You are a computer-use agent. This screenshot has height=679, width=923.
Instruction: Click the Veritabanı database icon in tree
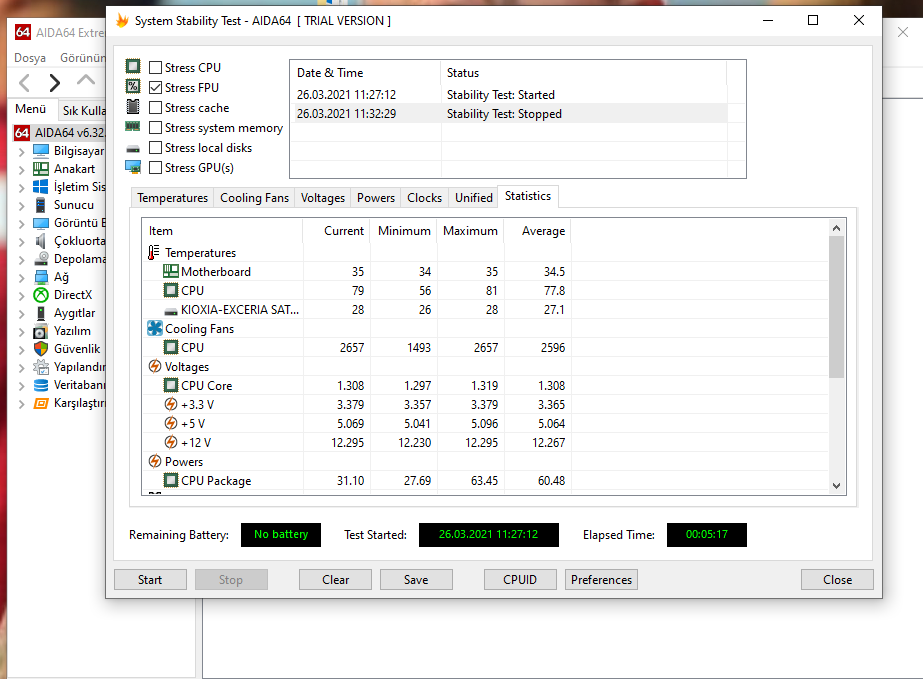(x=41, y=385)
